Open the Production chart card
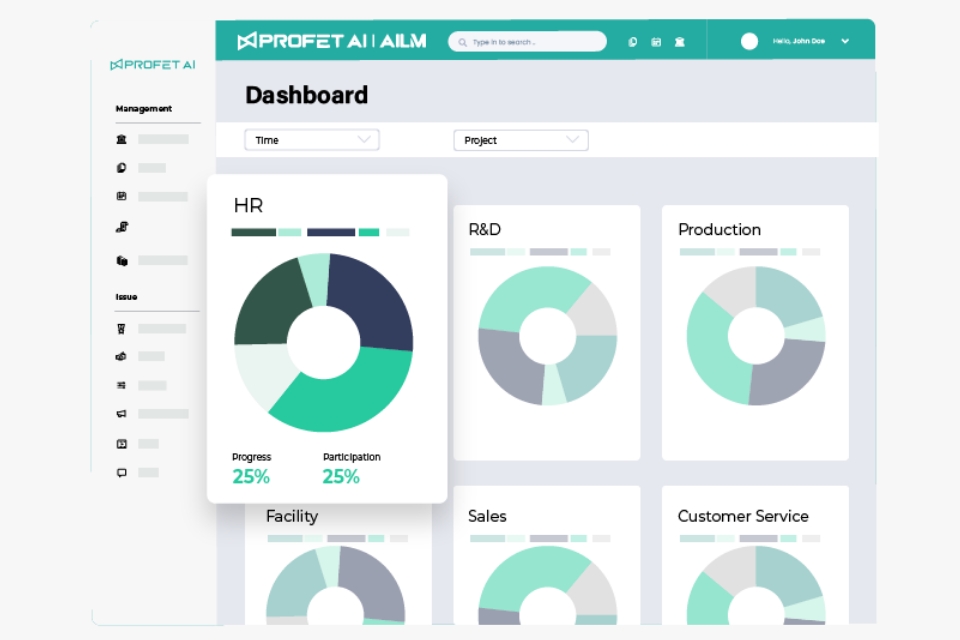This screenshot has height=640, width=960. [755, 332]
